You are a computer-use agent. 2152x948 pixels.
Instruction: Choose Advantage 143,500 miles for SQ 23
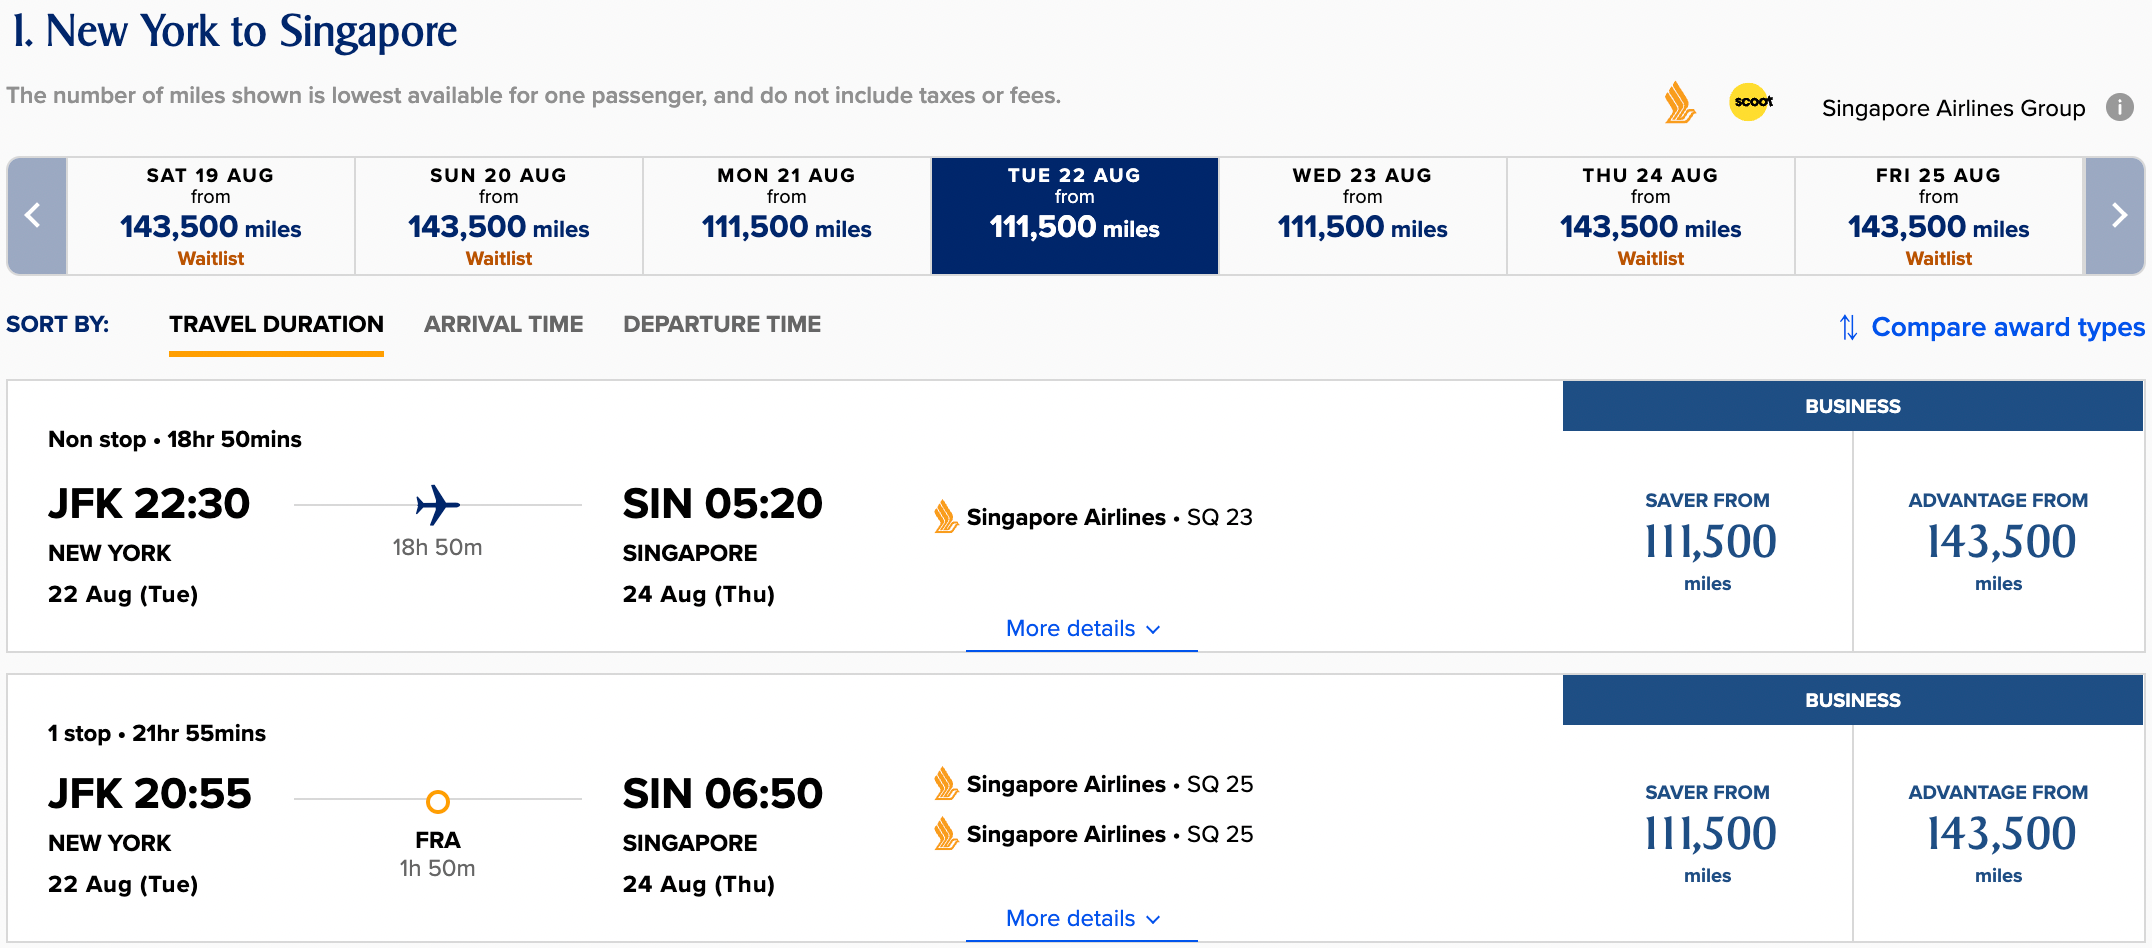pos(1998,541)
